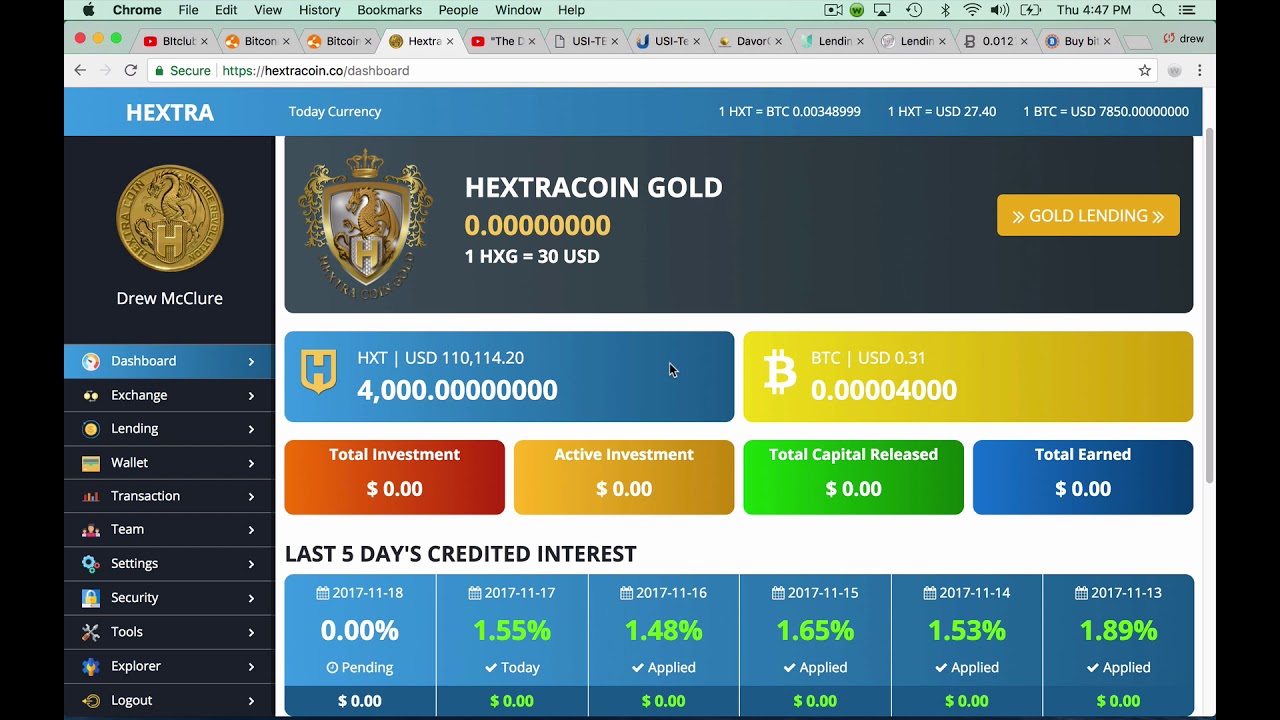Open the Dashboard sidebar icon
Screen dimensions: 1280x720
coord(91,361)
